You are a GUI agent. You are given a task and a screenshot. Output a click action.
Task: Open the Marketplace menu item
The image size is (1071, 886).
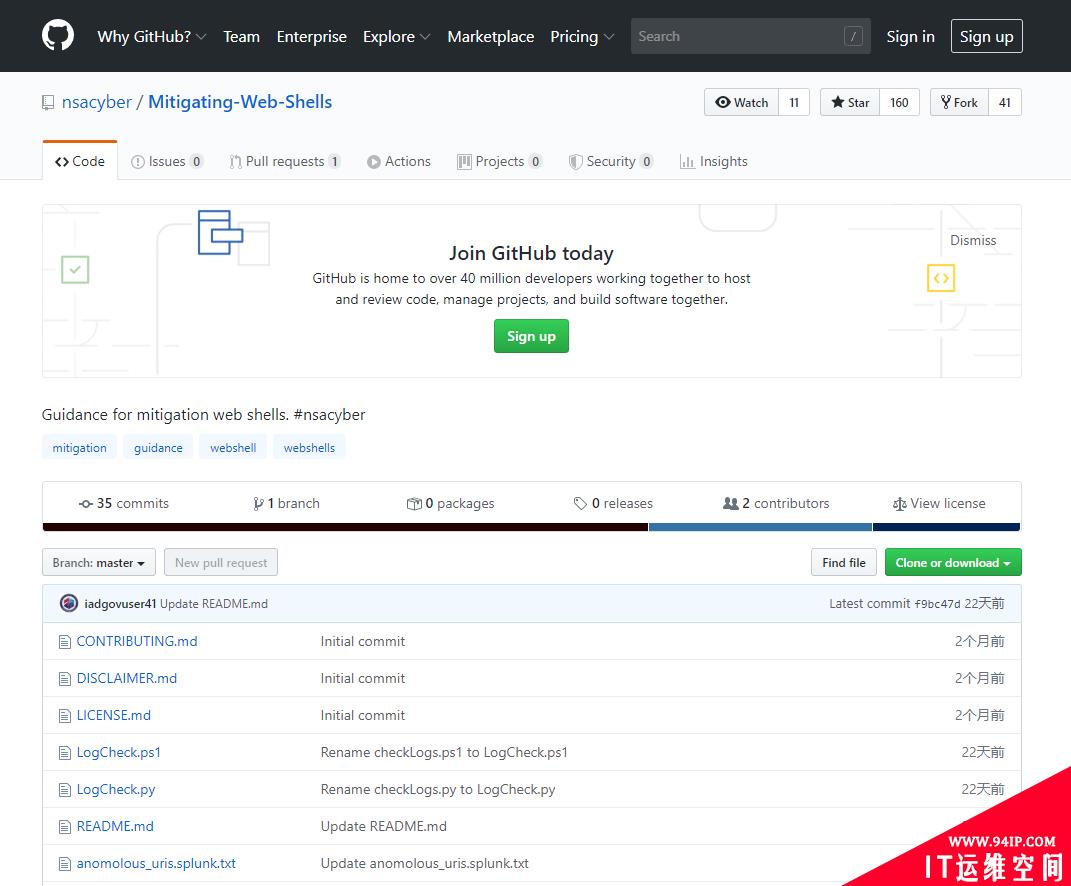(490, 36)
